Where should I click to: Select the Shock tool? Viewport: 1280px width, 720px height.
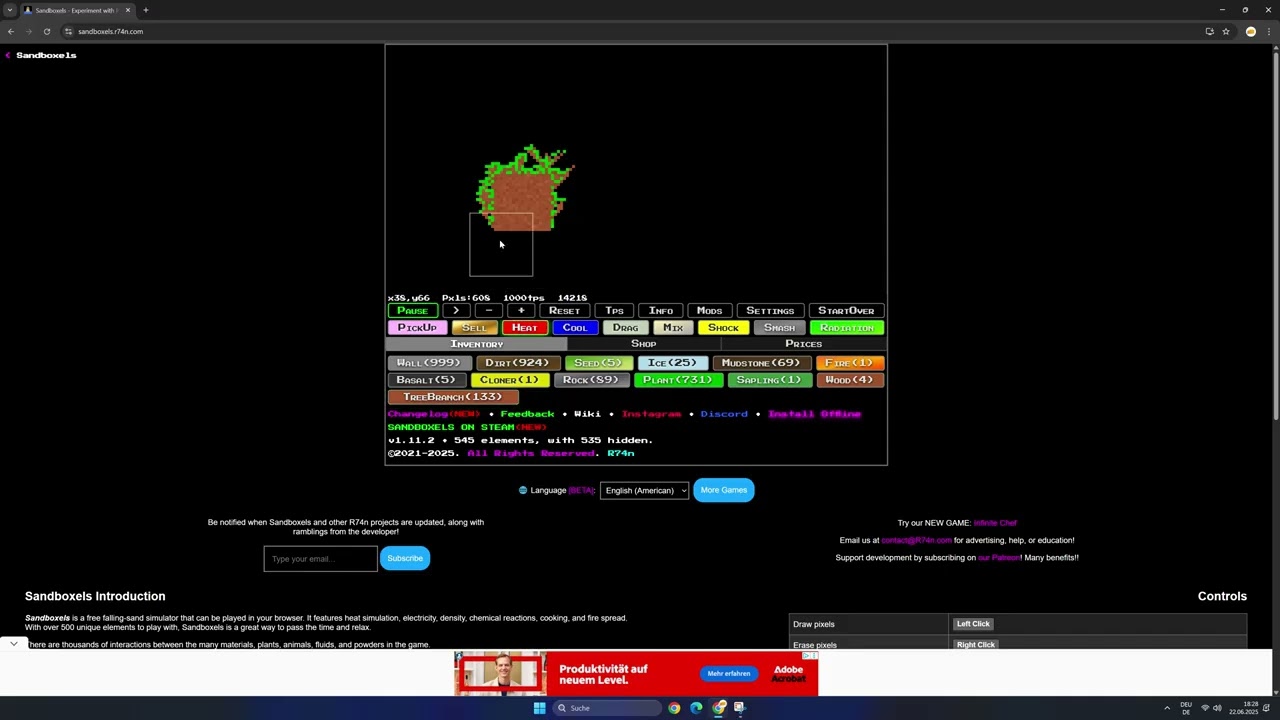pos(723,328)
